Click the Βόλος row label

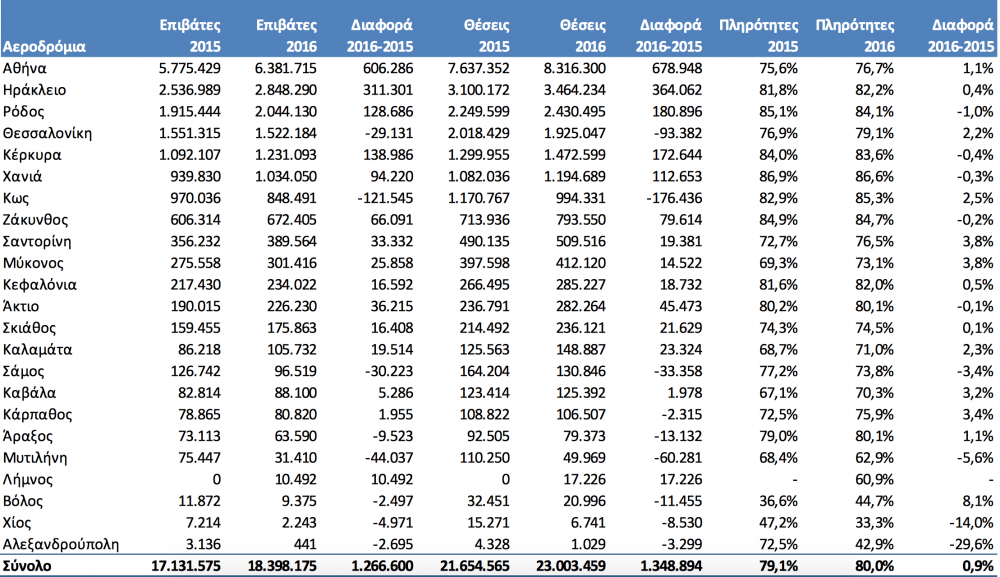[23, 502]
